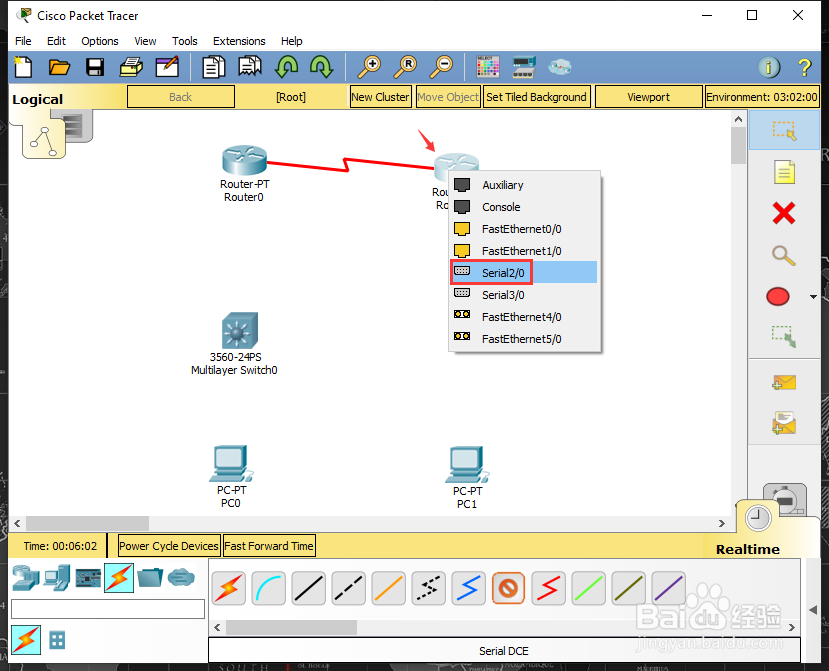
Task: Click the Zoom Reset magnifier
Action: [x=405, y=67]
